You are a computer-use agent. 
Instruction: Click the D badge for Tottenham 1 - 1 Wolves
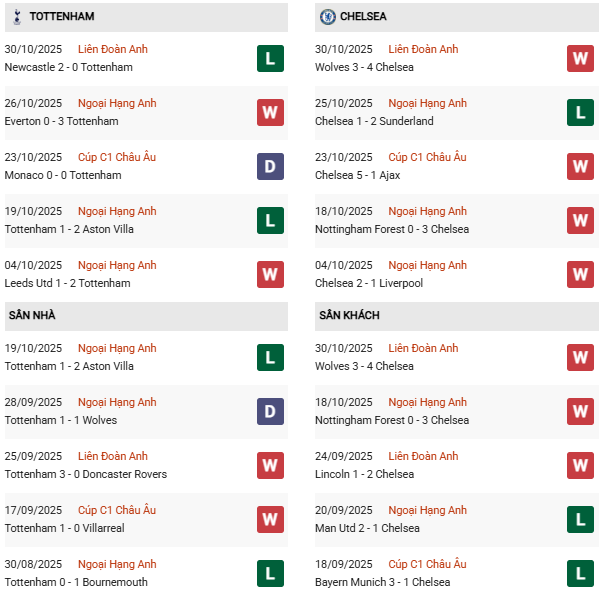pyautogui.click(x=270, y=411)
